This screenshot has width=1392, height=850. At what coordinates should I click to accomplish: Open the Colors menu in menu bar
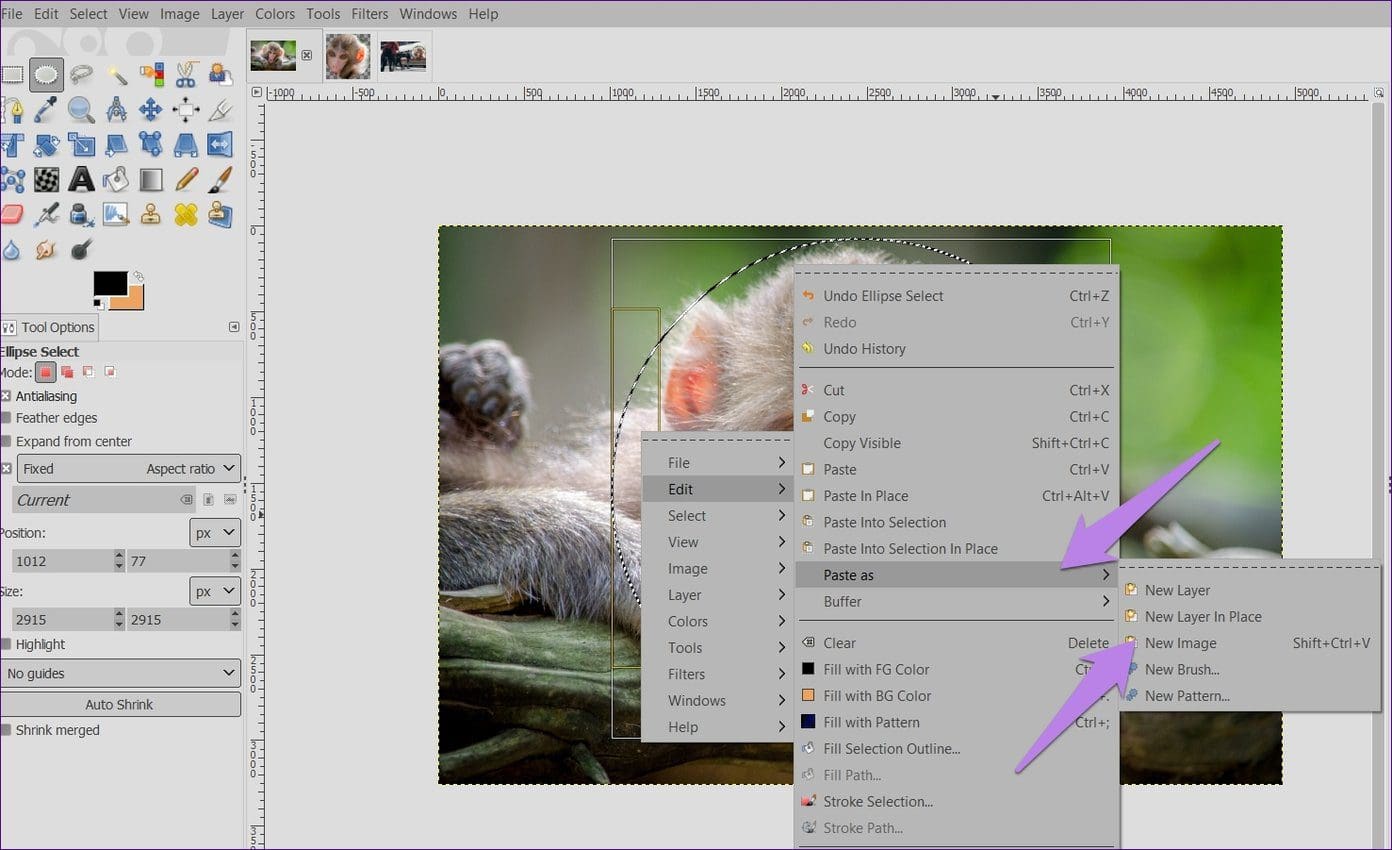coord(275,14)
